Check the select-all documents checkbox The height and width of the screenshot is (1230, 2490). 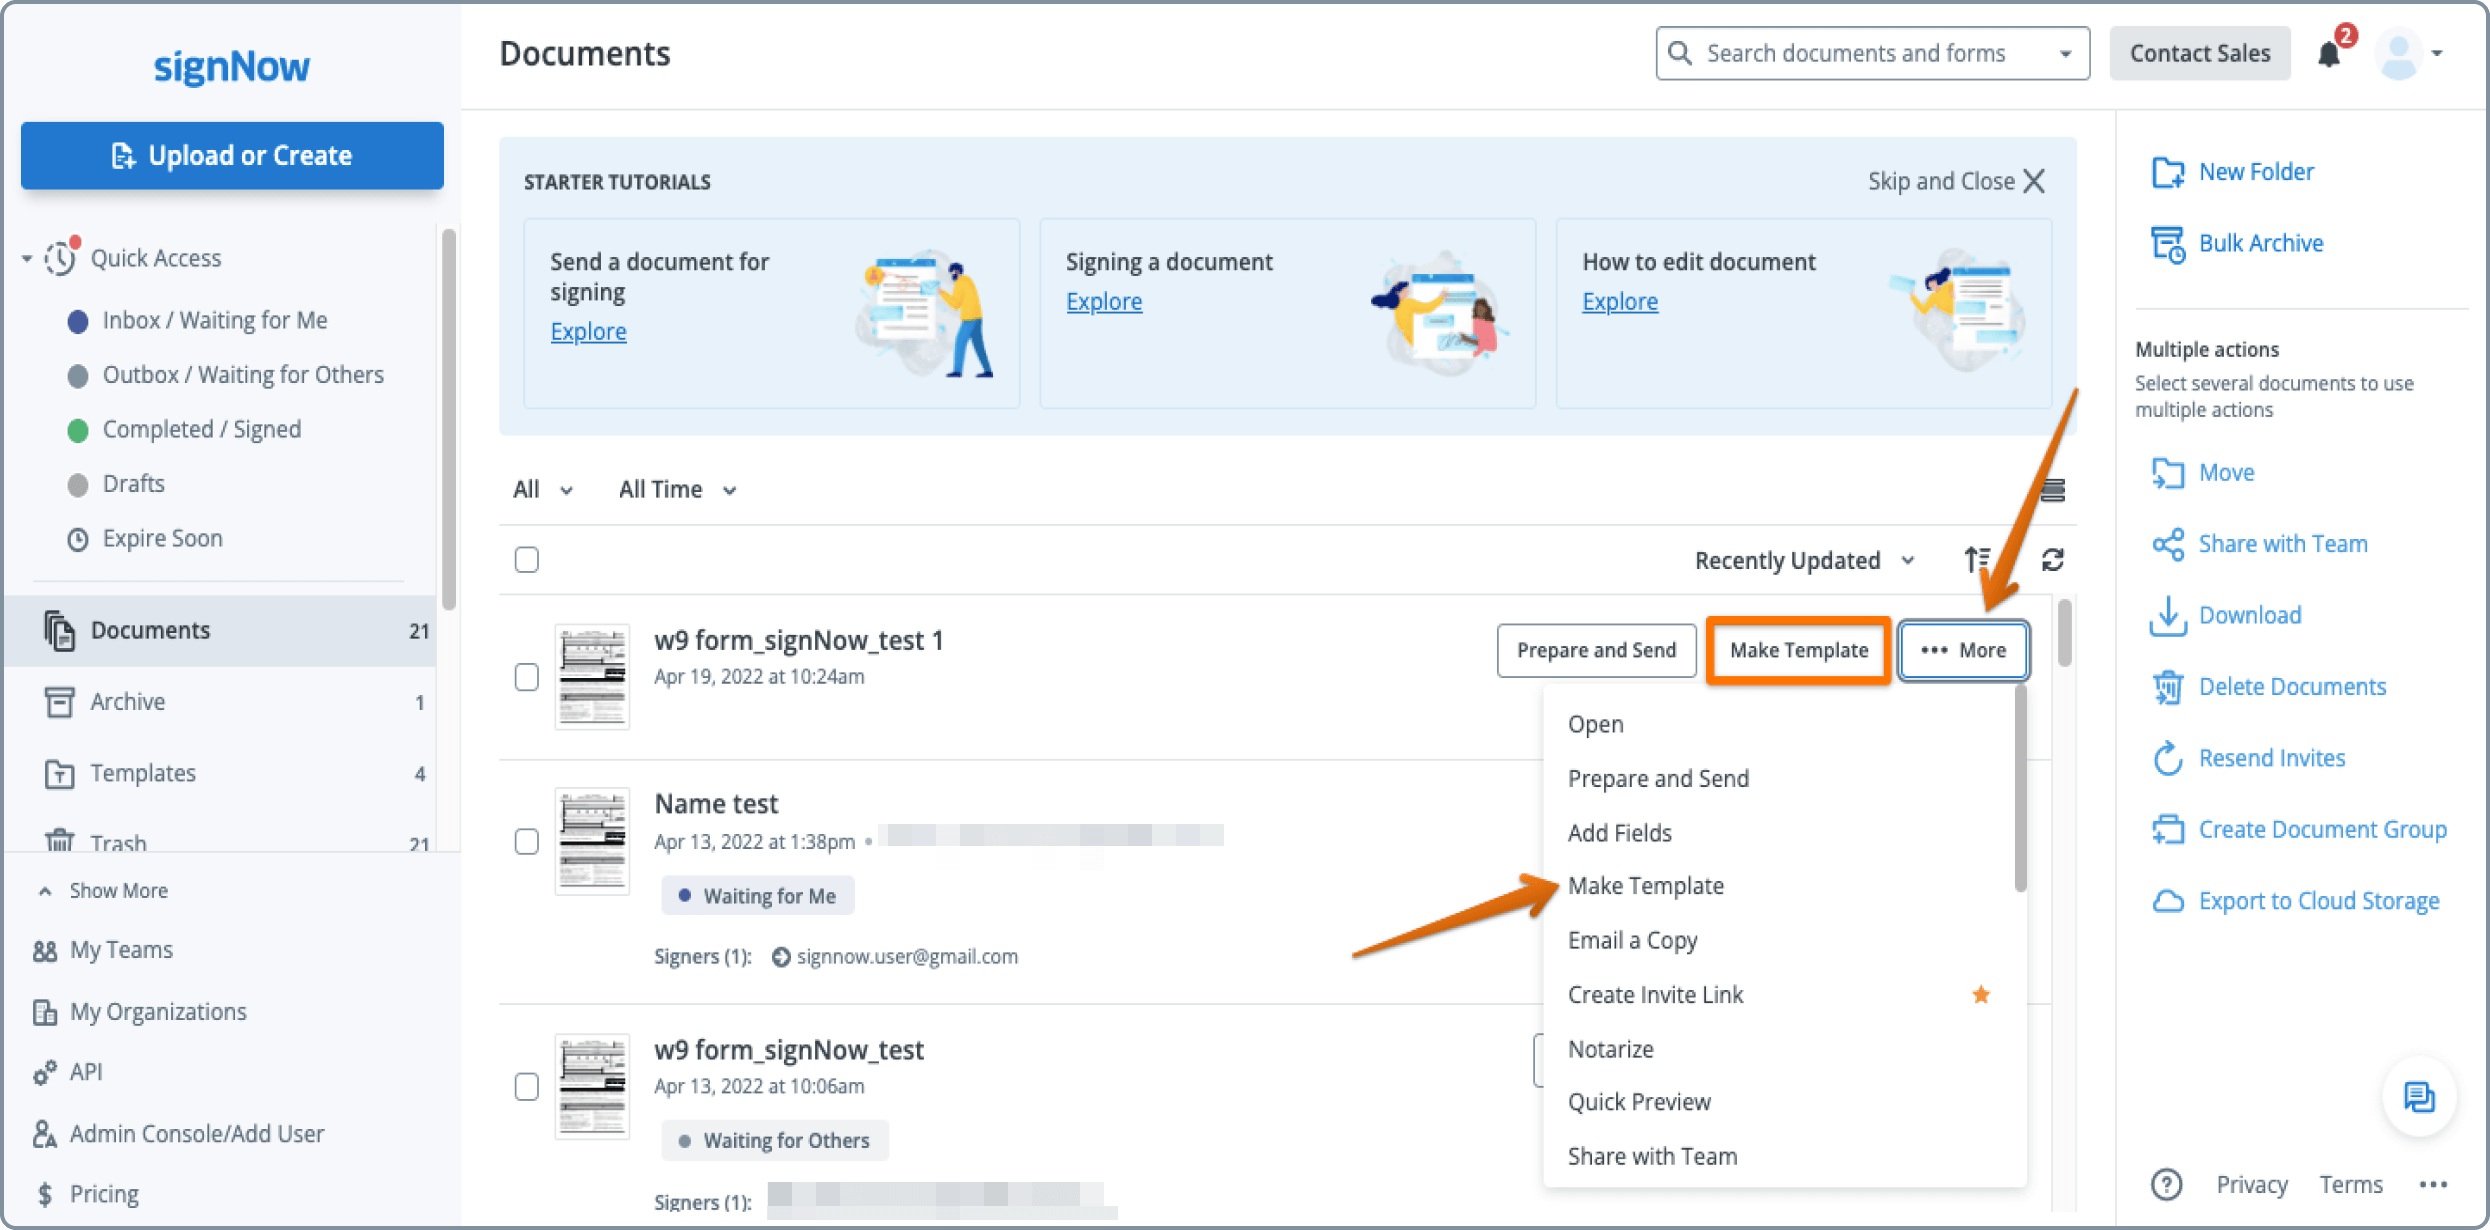pos(527,559)
